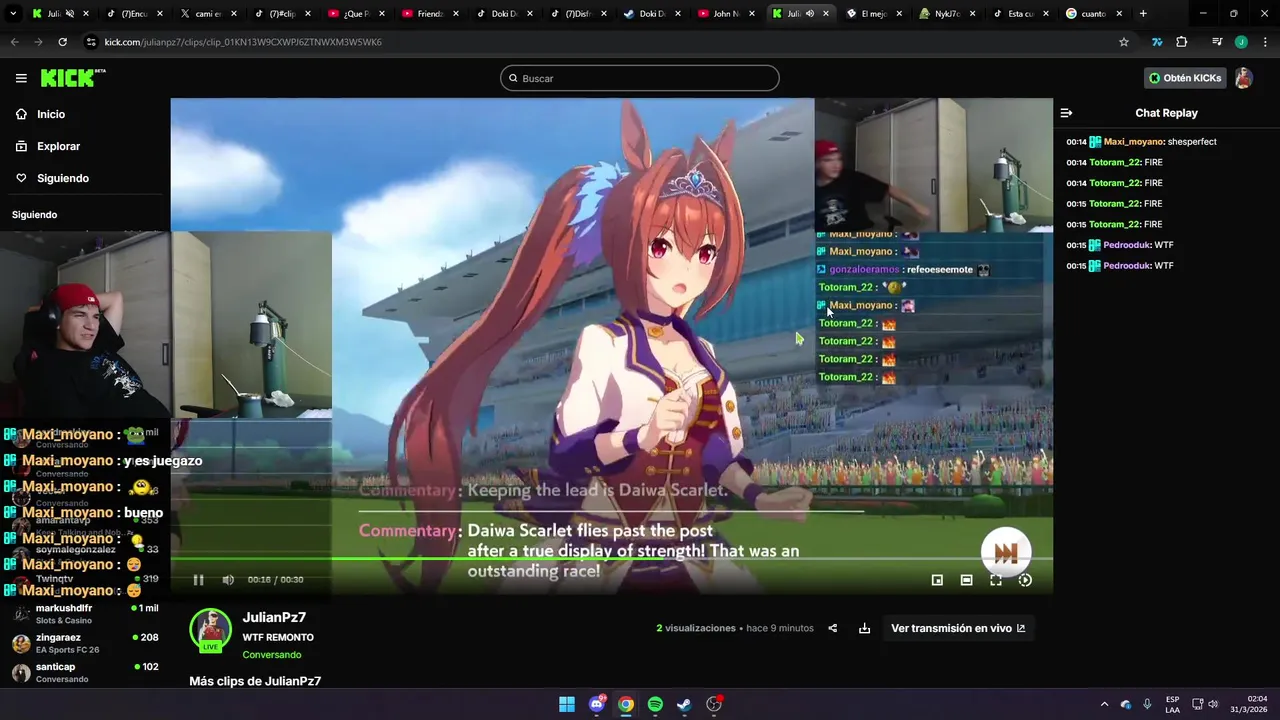Image resolution: width=1280 pixels, height=720 pixels.
Task: Open user profile avatar menu
Action: point(1243,78)
